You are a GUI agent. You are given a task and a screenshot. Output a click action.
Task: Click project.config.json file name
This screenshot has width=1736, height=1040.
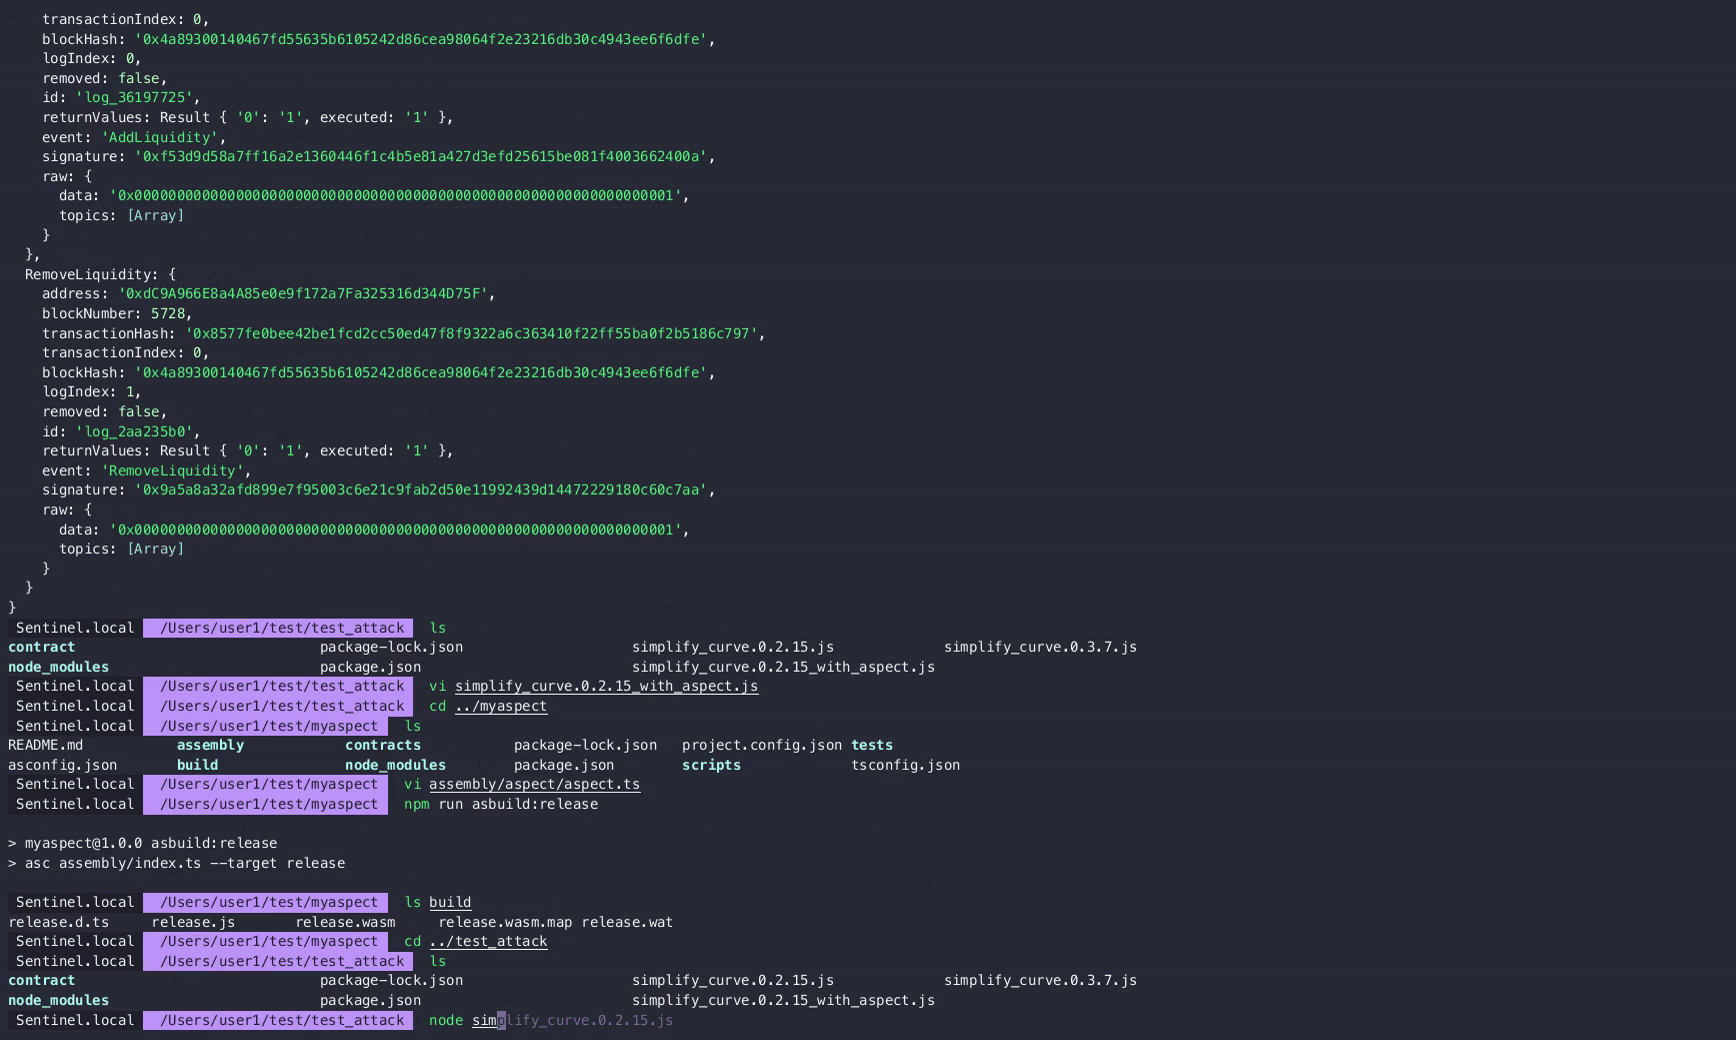(762, 745)
